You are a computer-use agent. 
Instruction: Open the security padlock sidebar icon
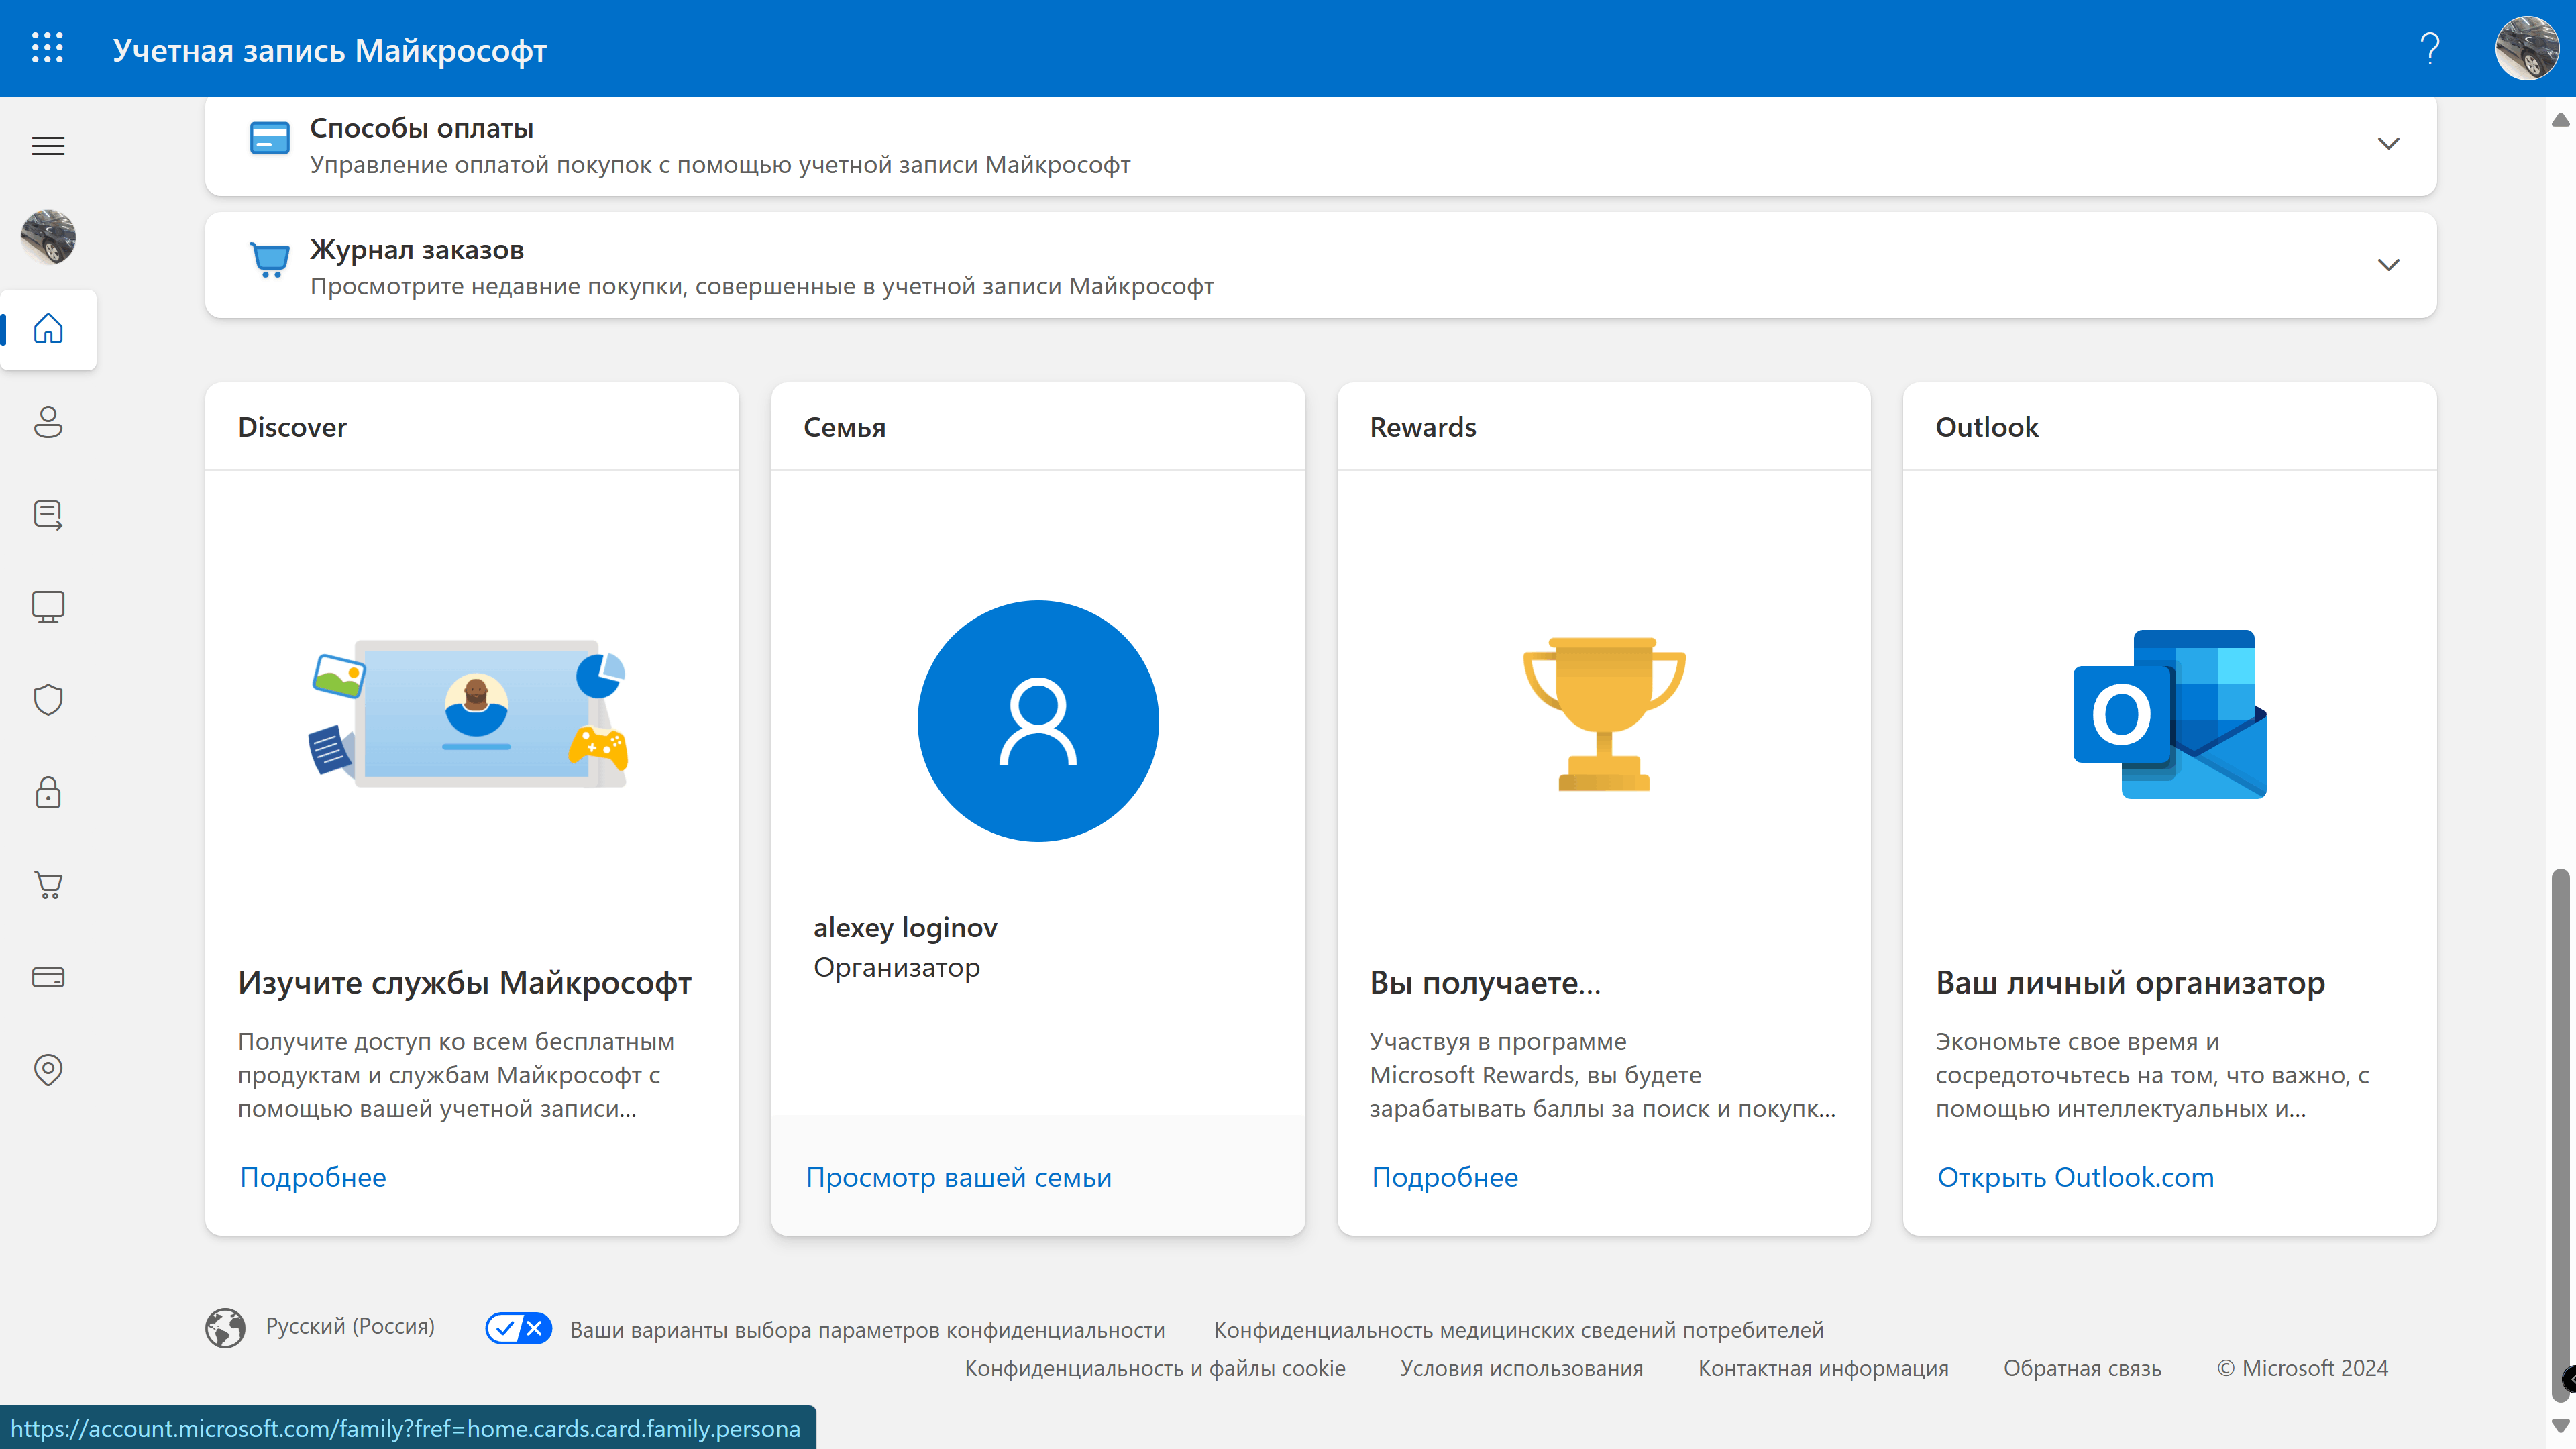(48, 792)
